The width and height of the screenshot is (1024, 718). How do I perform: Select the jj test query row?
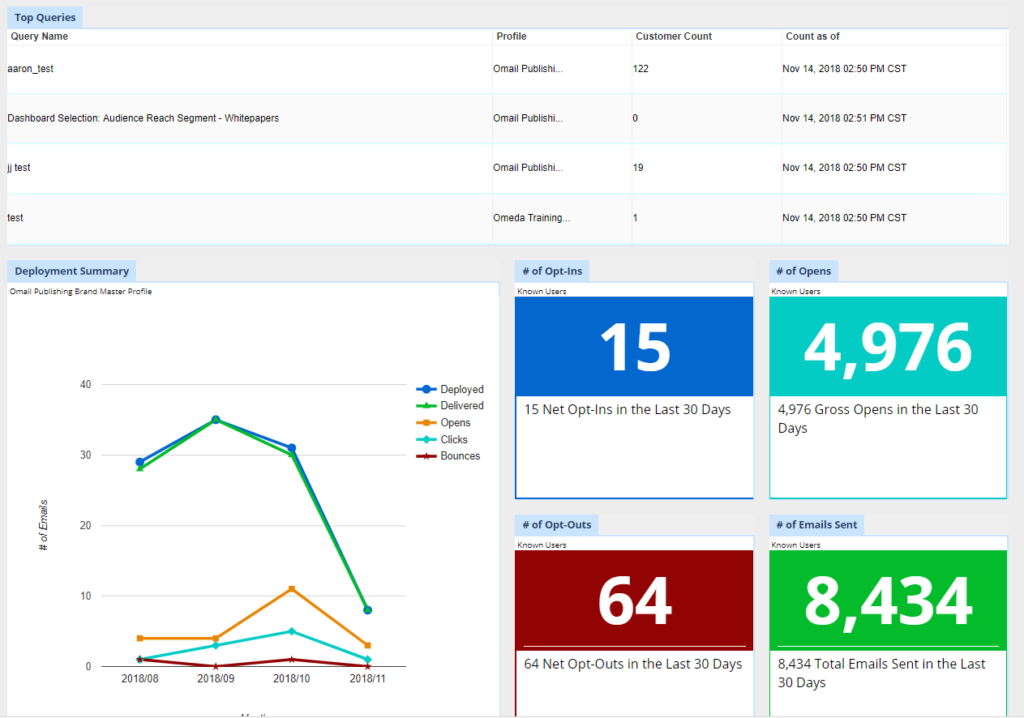pyautogui.click(x=19, y=168)
